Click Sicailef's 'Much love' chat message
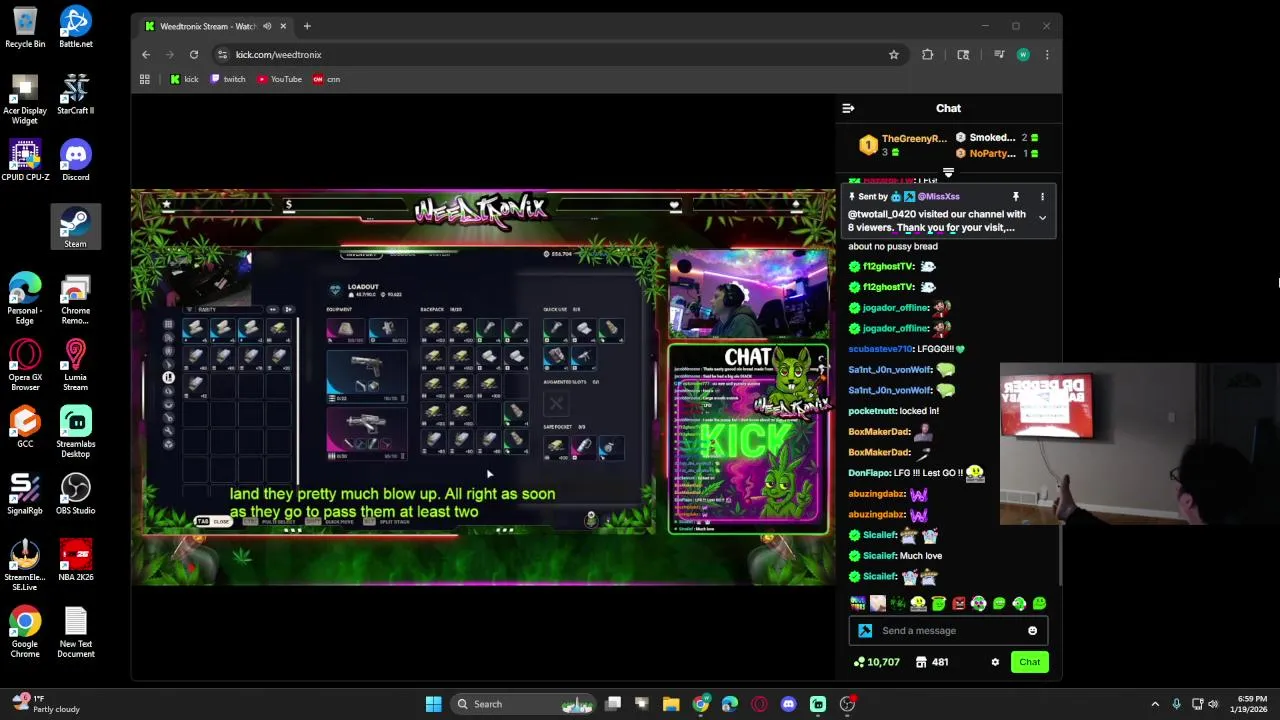The width and height of the screenshot is (1280, 720). (921, 556)
